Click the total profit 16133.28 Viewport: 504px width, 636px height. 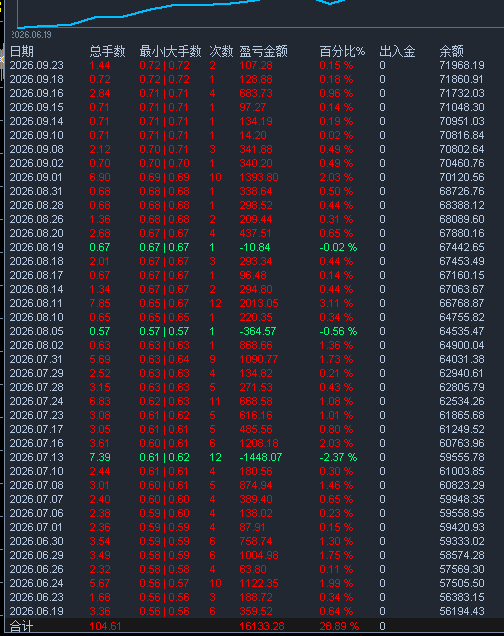[262, 626]
